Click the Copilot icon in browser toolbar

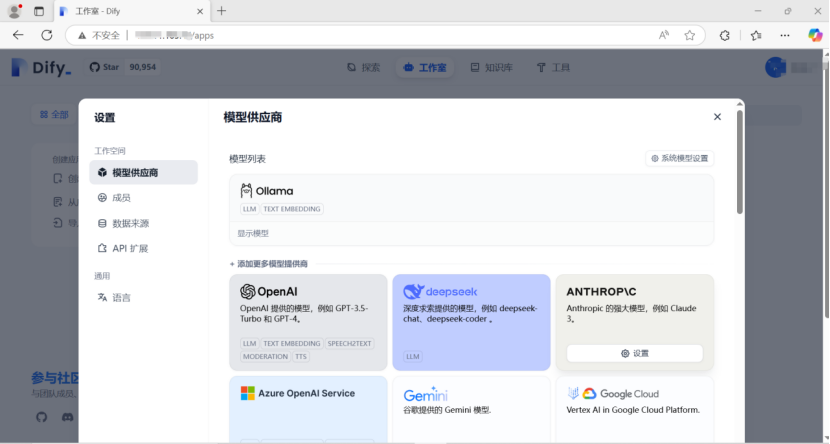tap(815, 35)
